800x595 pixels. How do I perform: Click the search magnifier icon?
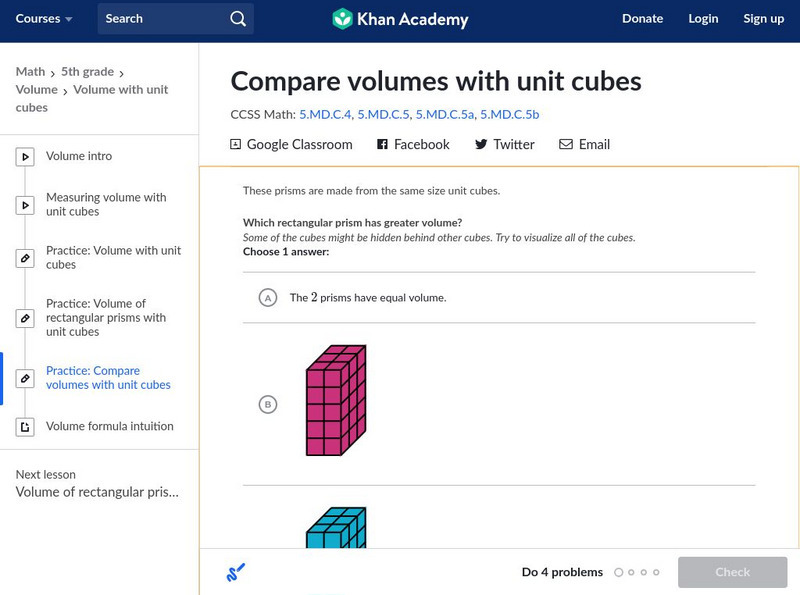point(237,19)
